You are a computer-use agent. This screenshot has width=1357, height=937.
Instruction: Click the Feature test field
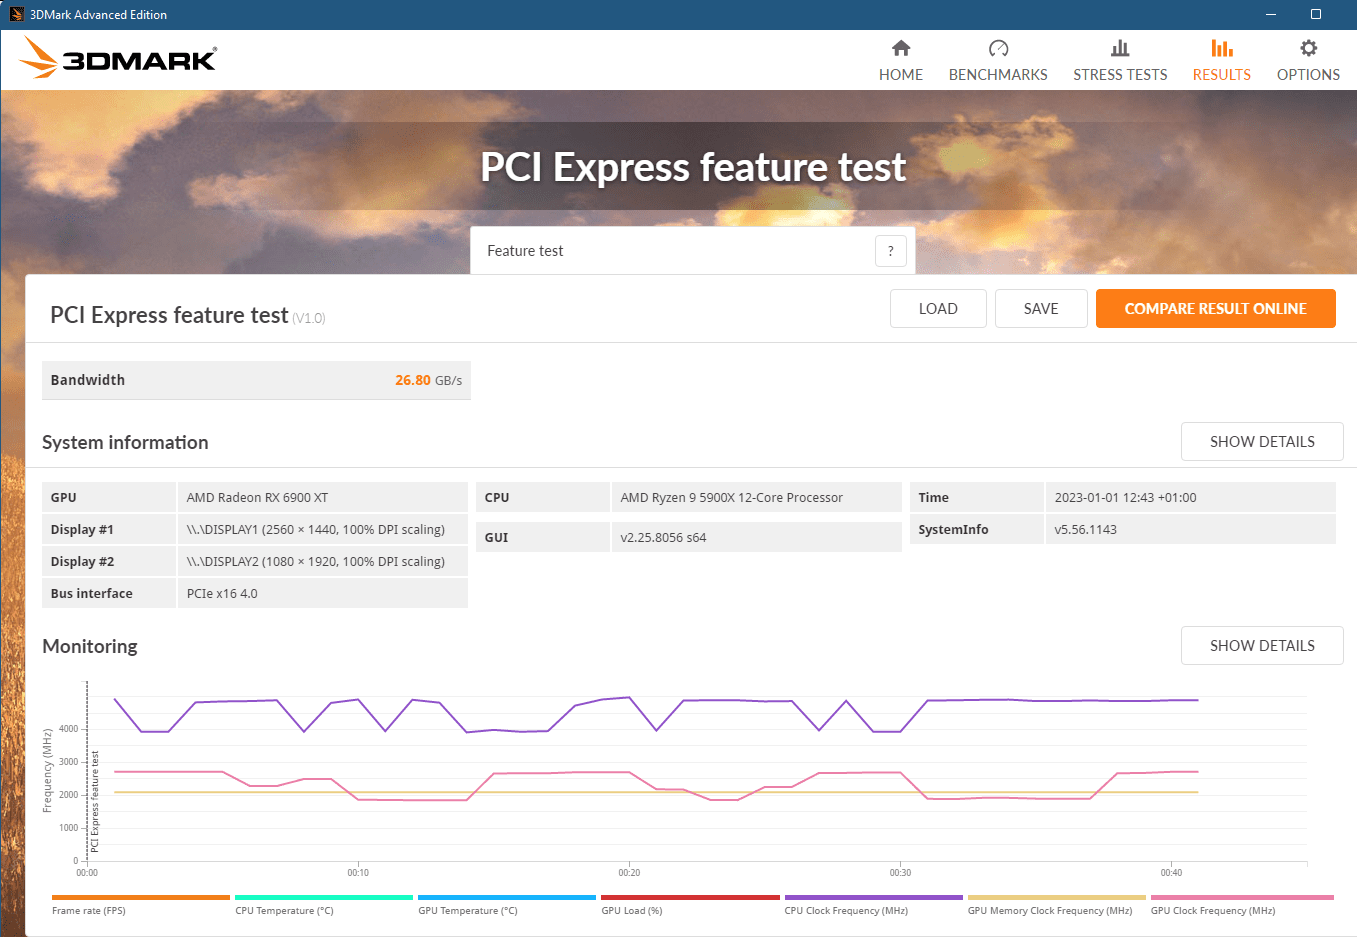[x=693, y=251]
